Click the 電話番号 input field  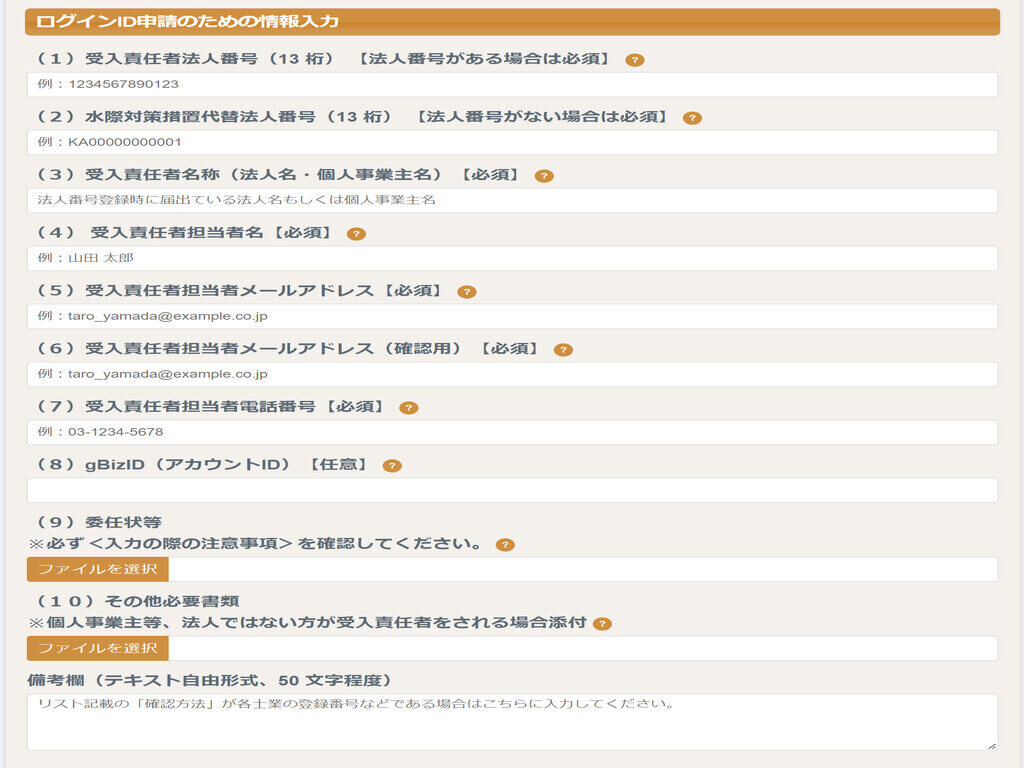[512, 432]
